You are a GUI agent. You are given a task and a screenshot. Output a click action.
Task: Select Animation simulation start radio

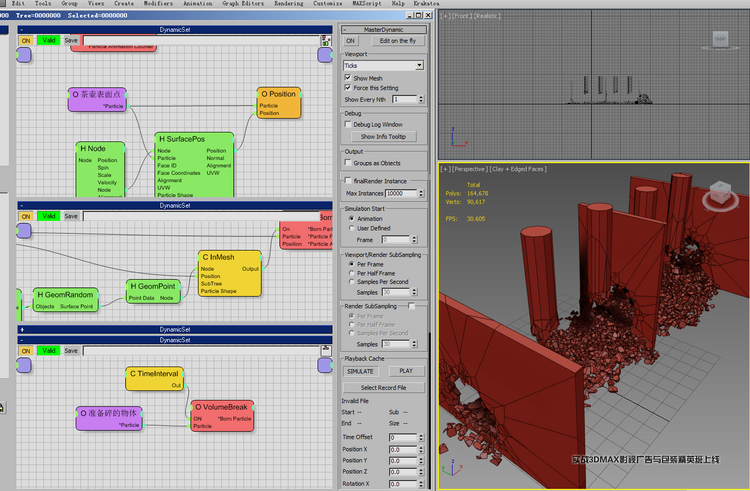click(x=352, y=218)
